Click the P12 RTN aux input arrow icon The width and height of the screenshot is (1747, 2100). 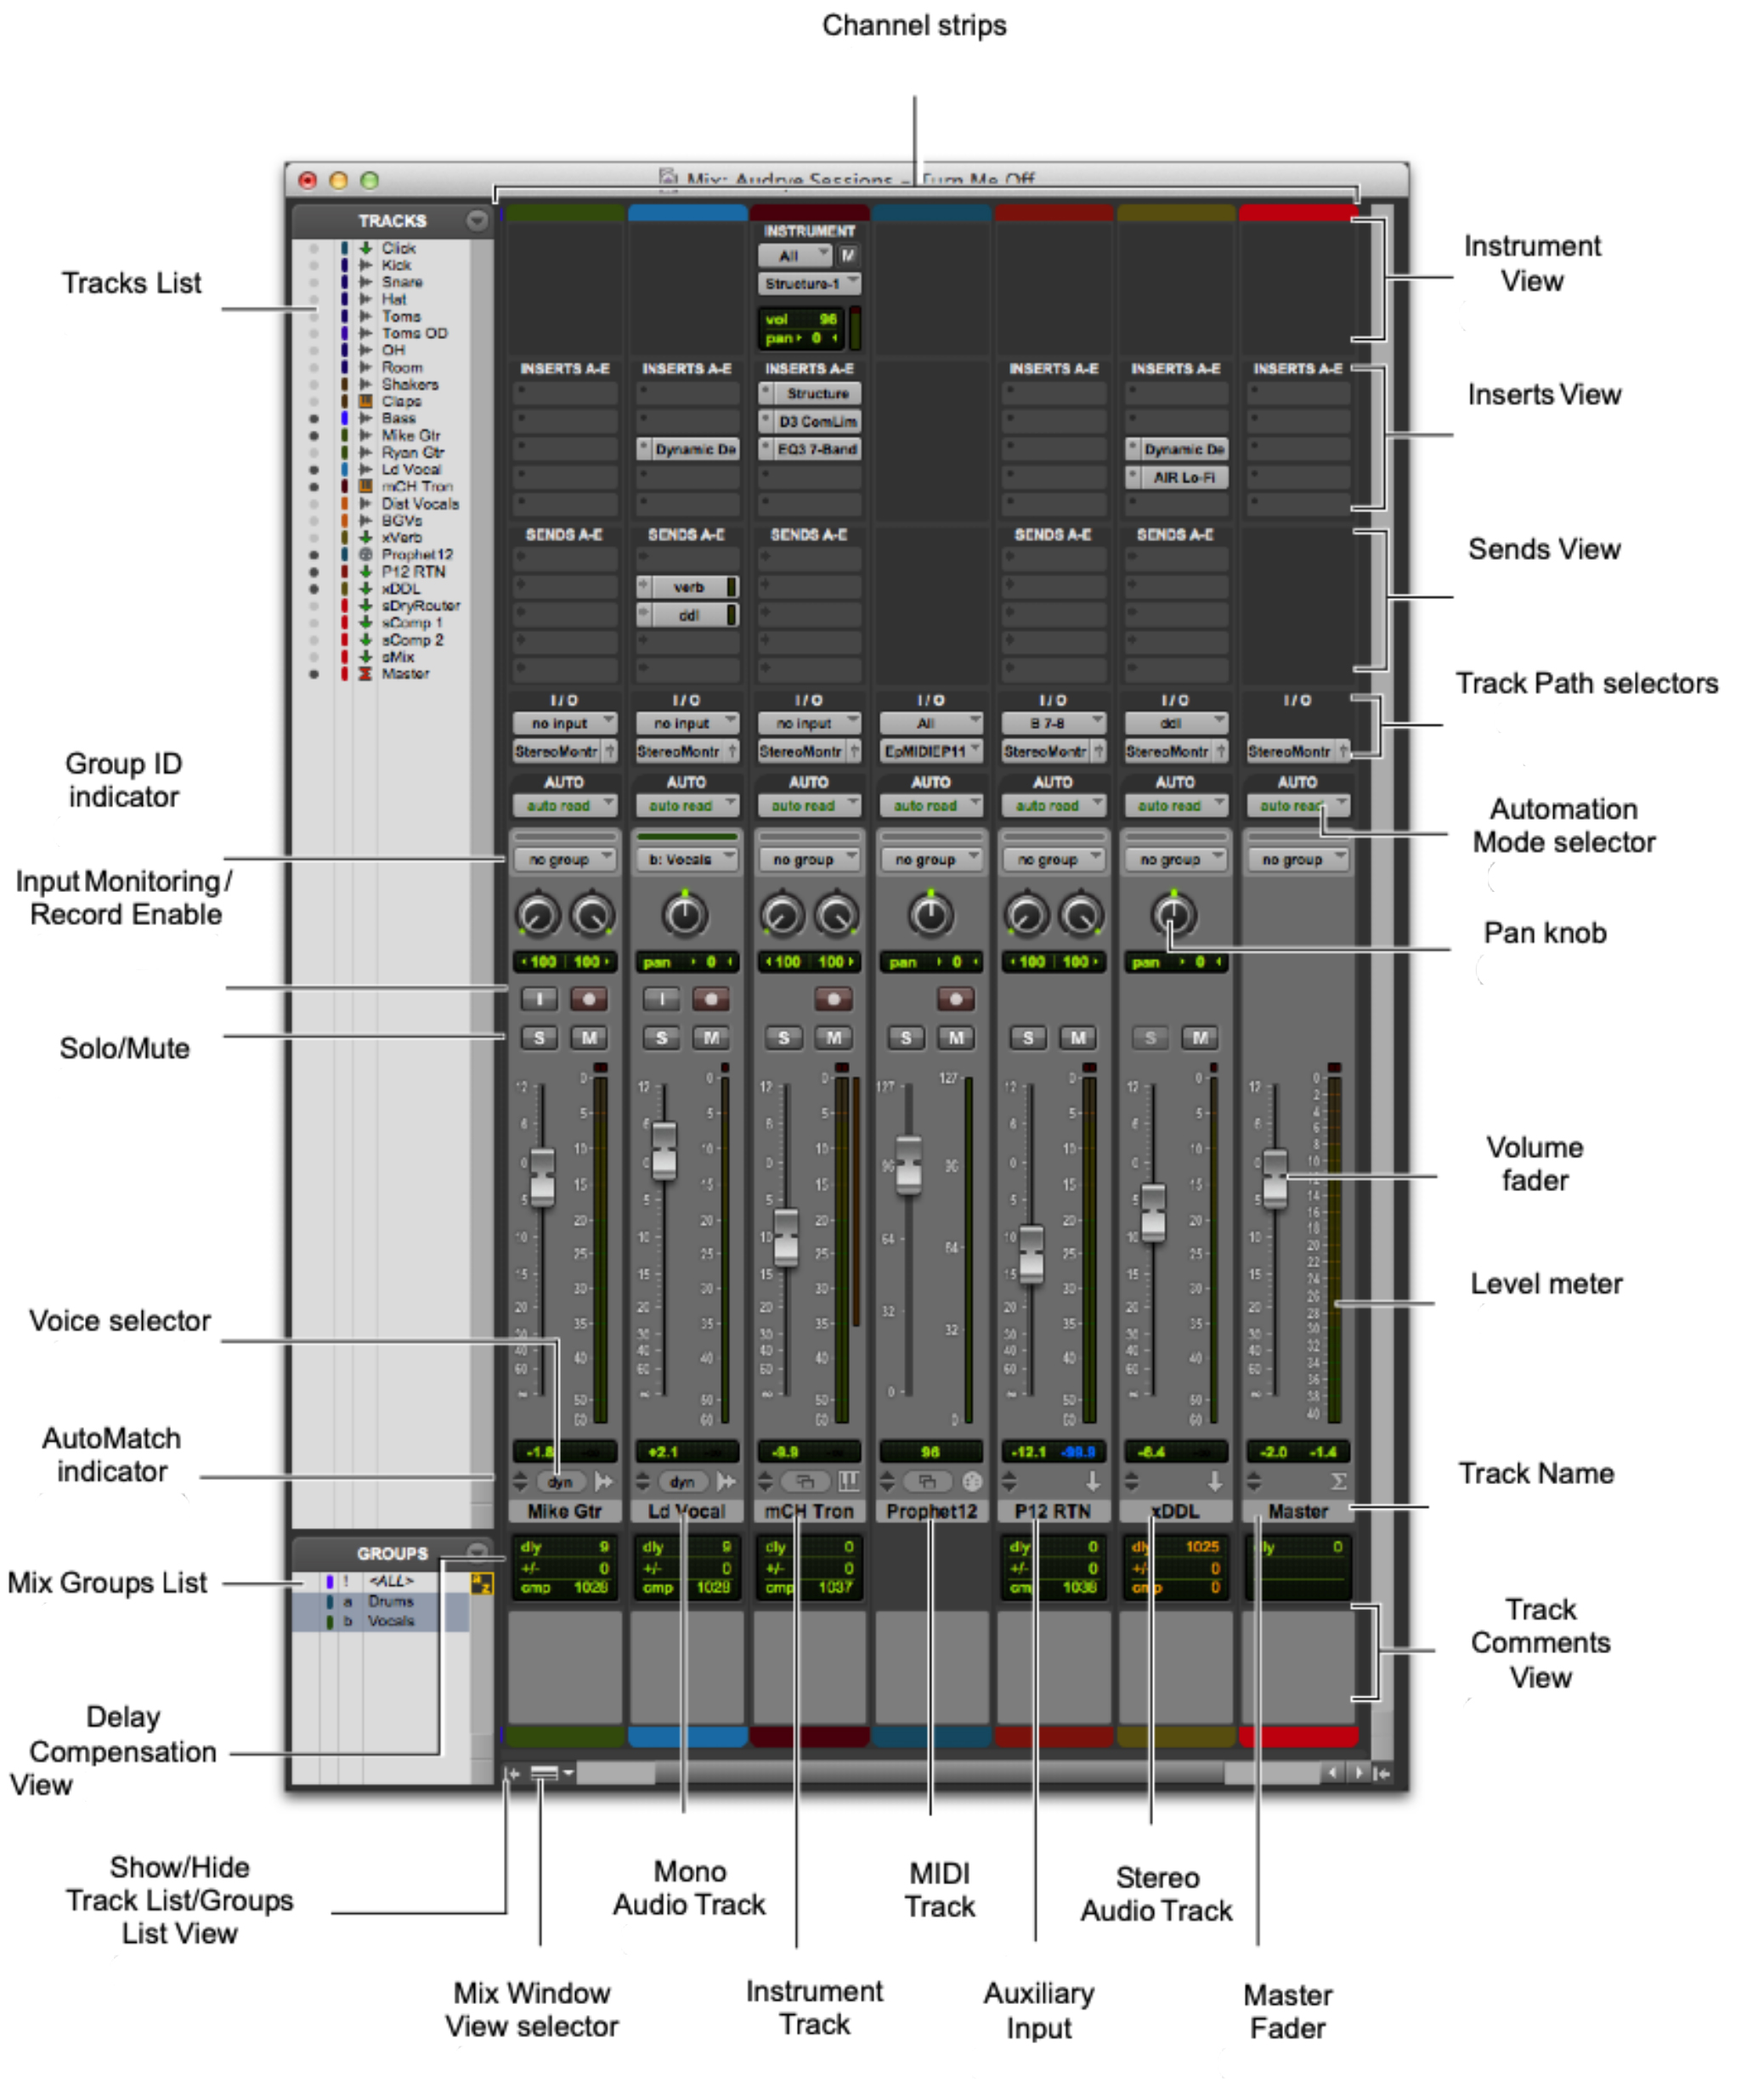(1093, 1481)
